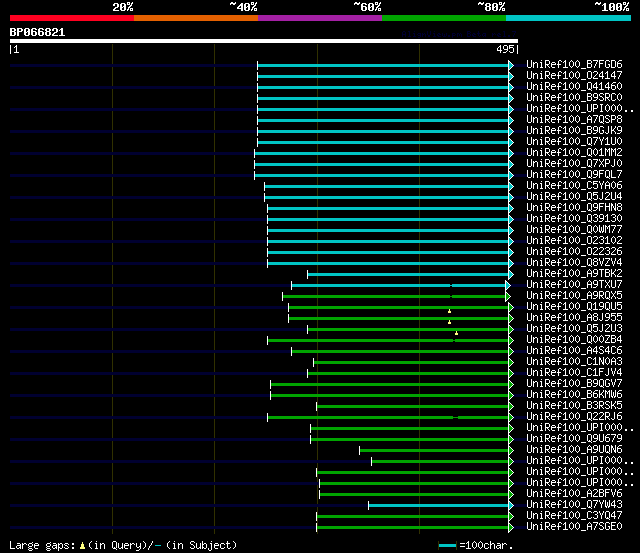Viewport: 640px width, 553px height.
Task: Select the query name BP066821
Action: [37, 32]
